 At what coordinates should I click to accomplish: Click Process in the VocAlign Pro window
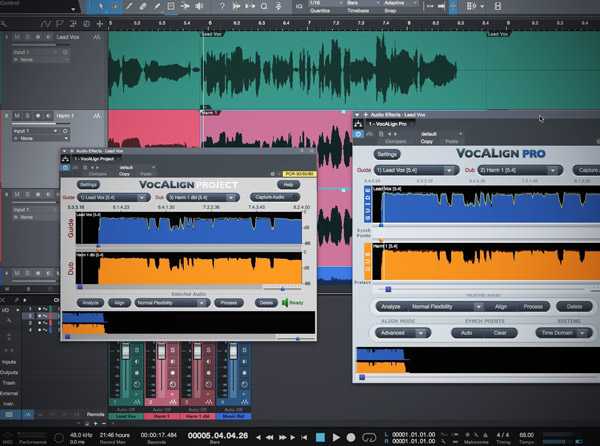click(x=533, y=306)
